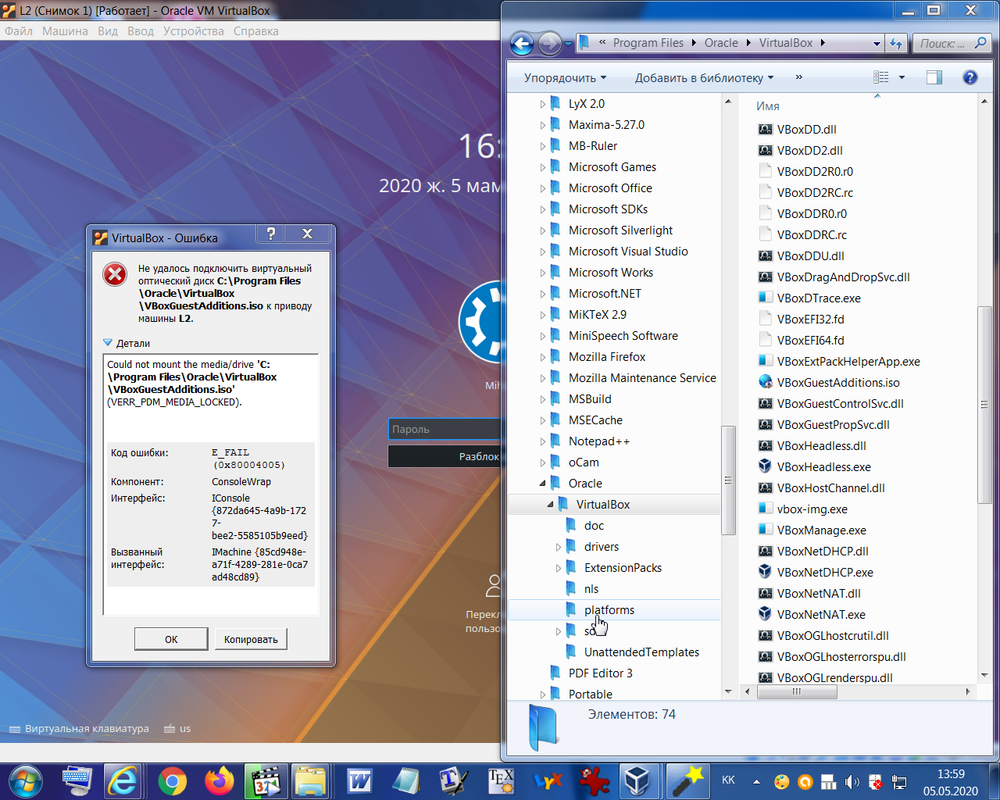Screen dimensions: 1000x800
Task: Click volume speaker tray icon
Action: click(x=851, y=781)
